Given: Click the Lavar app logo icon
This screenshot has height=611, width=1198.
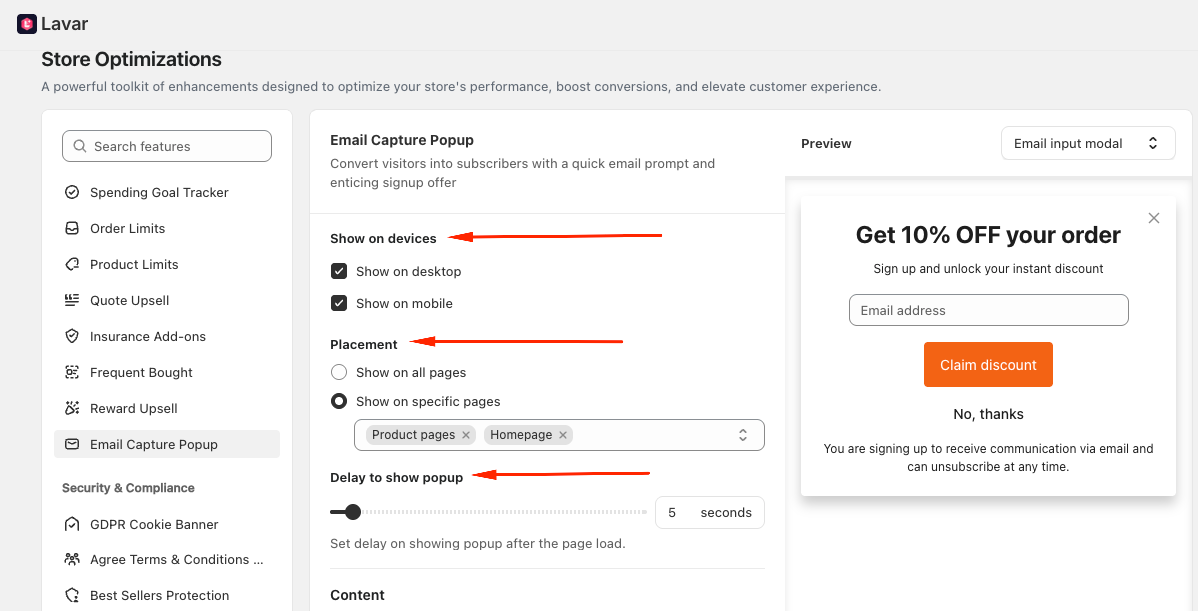Looking at the screenshot, I should click(x=27, y=24).
